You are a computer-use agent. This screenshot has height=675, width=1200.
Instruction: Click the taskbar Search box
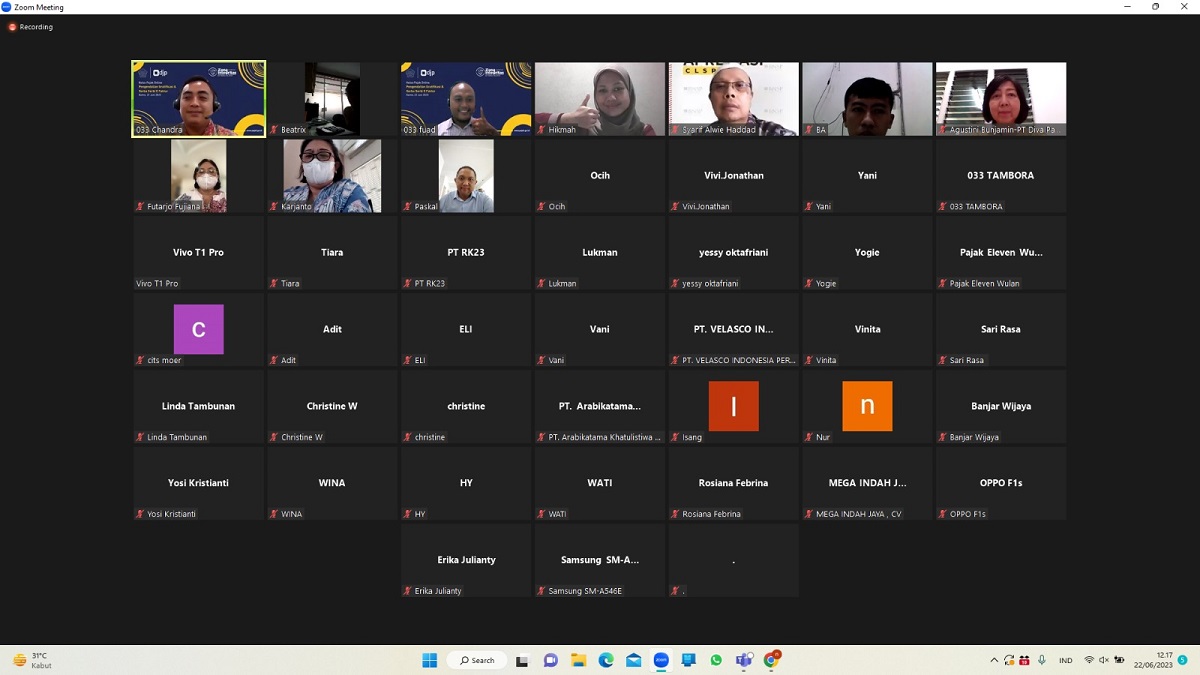(x=478, y=660)
